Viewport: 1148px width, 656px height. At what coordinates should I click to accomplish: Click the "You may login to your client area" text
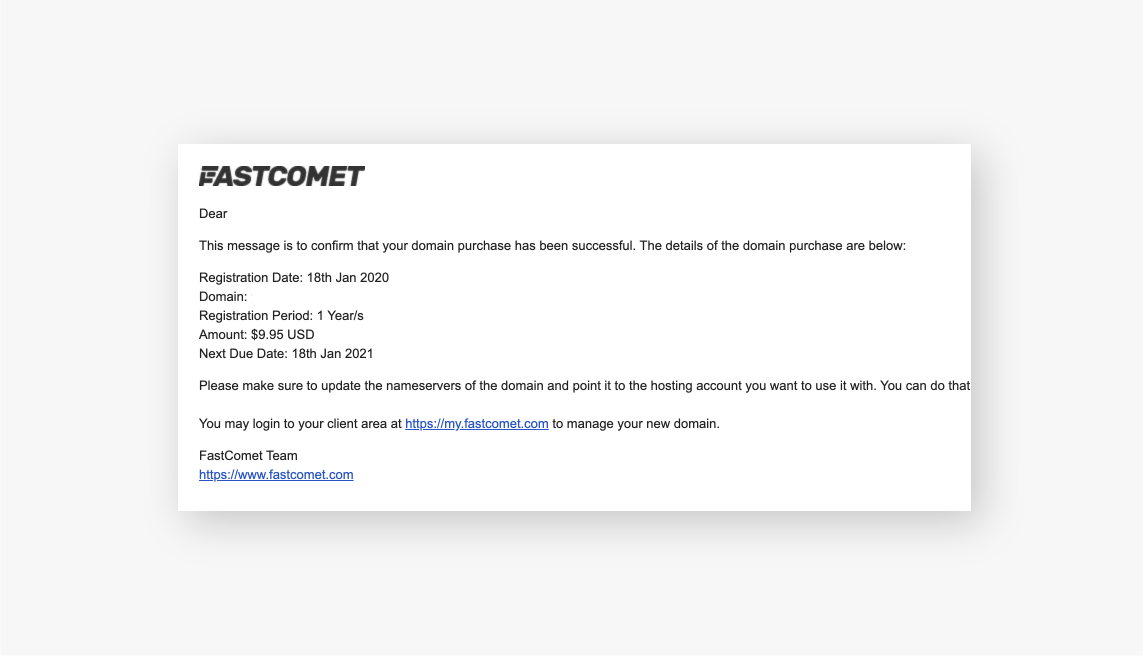tap(300, 424)
